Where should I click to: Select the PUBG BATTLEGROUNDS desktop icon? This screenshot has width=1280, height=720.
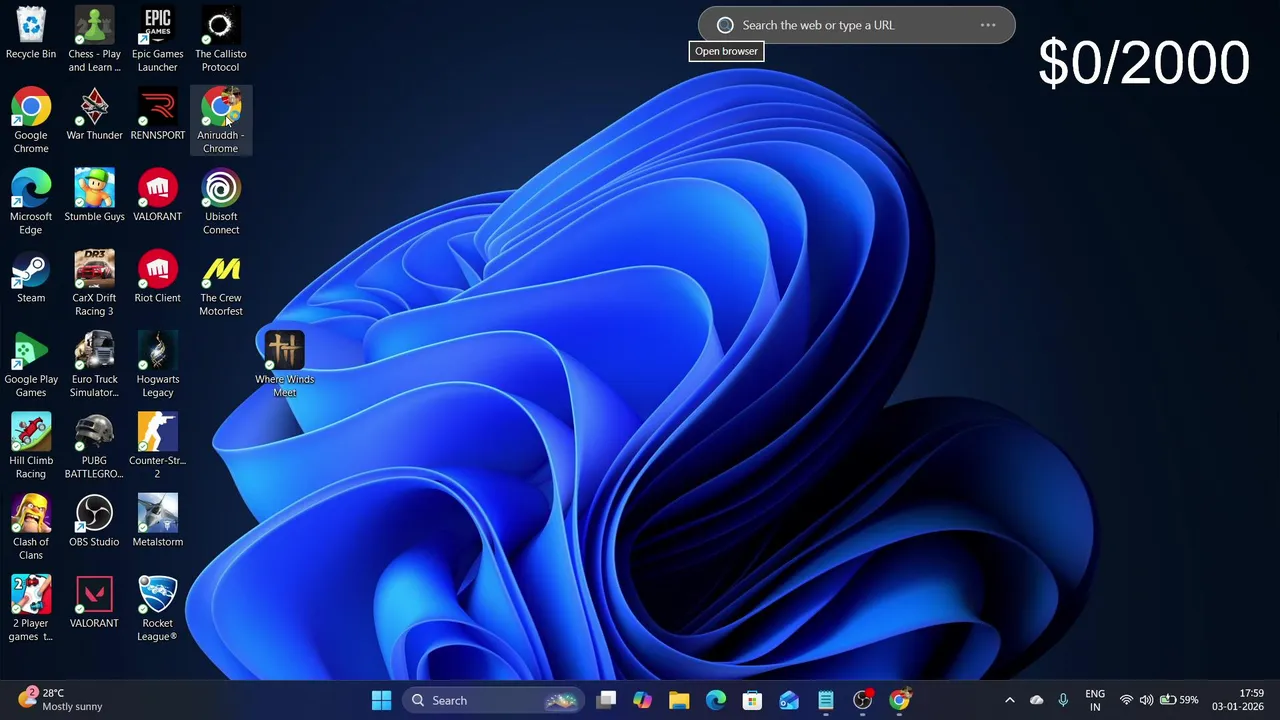pos(94,446)
